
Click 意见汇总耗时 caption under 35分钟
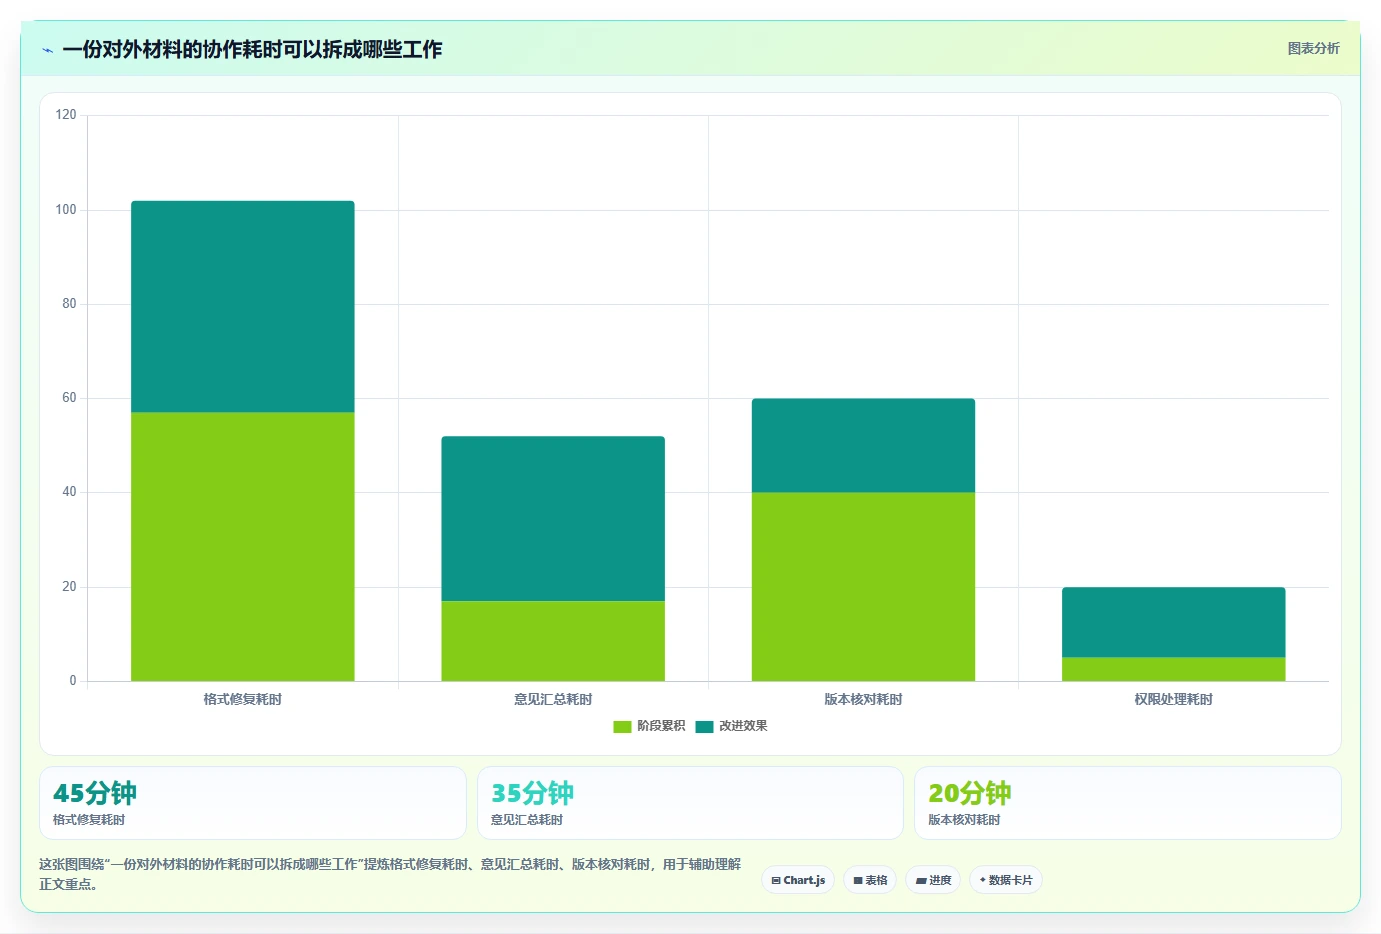pos(527,820)
